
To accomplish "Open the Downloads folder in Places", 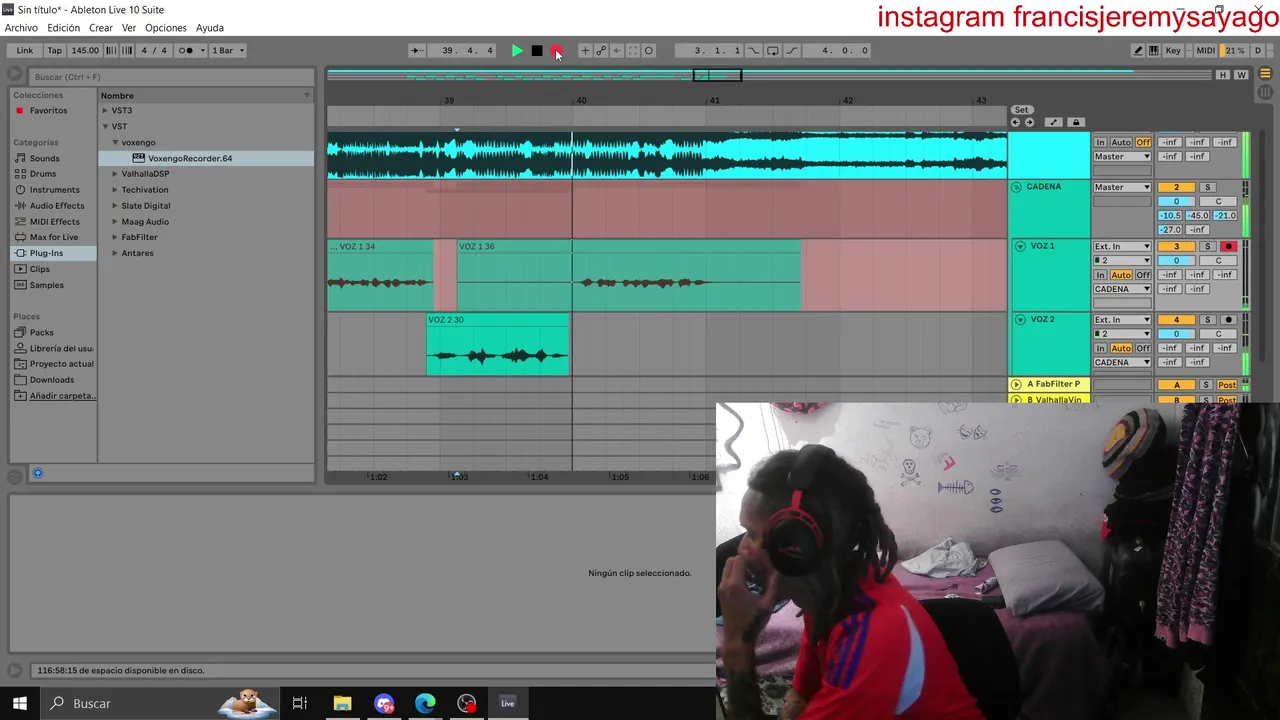I will click(51, 380).
